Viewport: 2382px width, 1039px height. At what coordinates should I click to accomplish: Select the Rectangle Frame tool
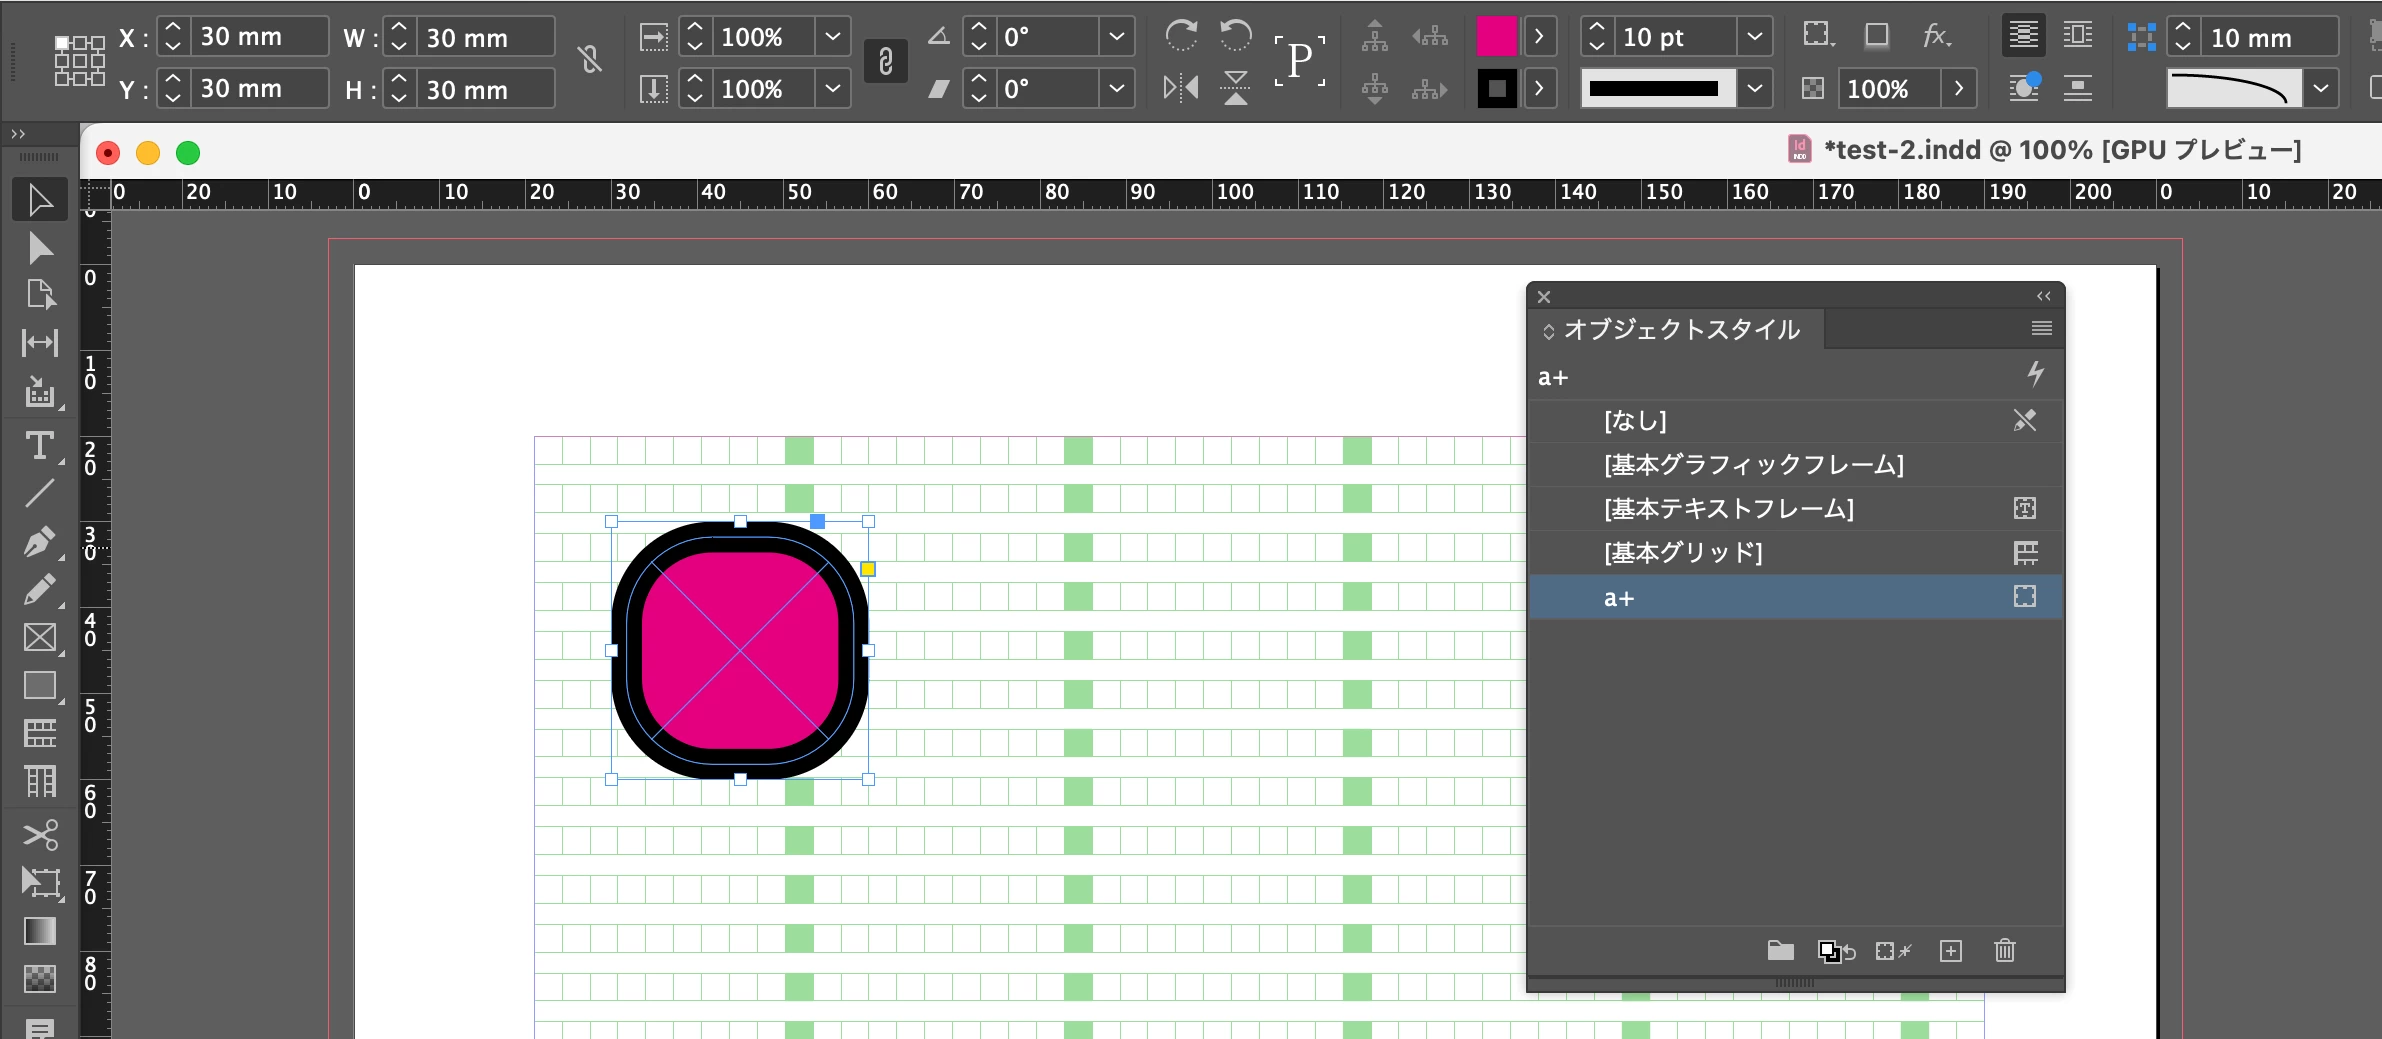pyautogui.click(x=40, y=638)
